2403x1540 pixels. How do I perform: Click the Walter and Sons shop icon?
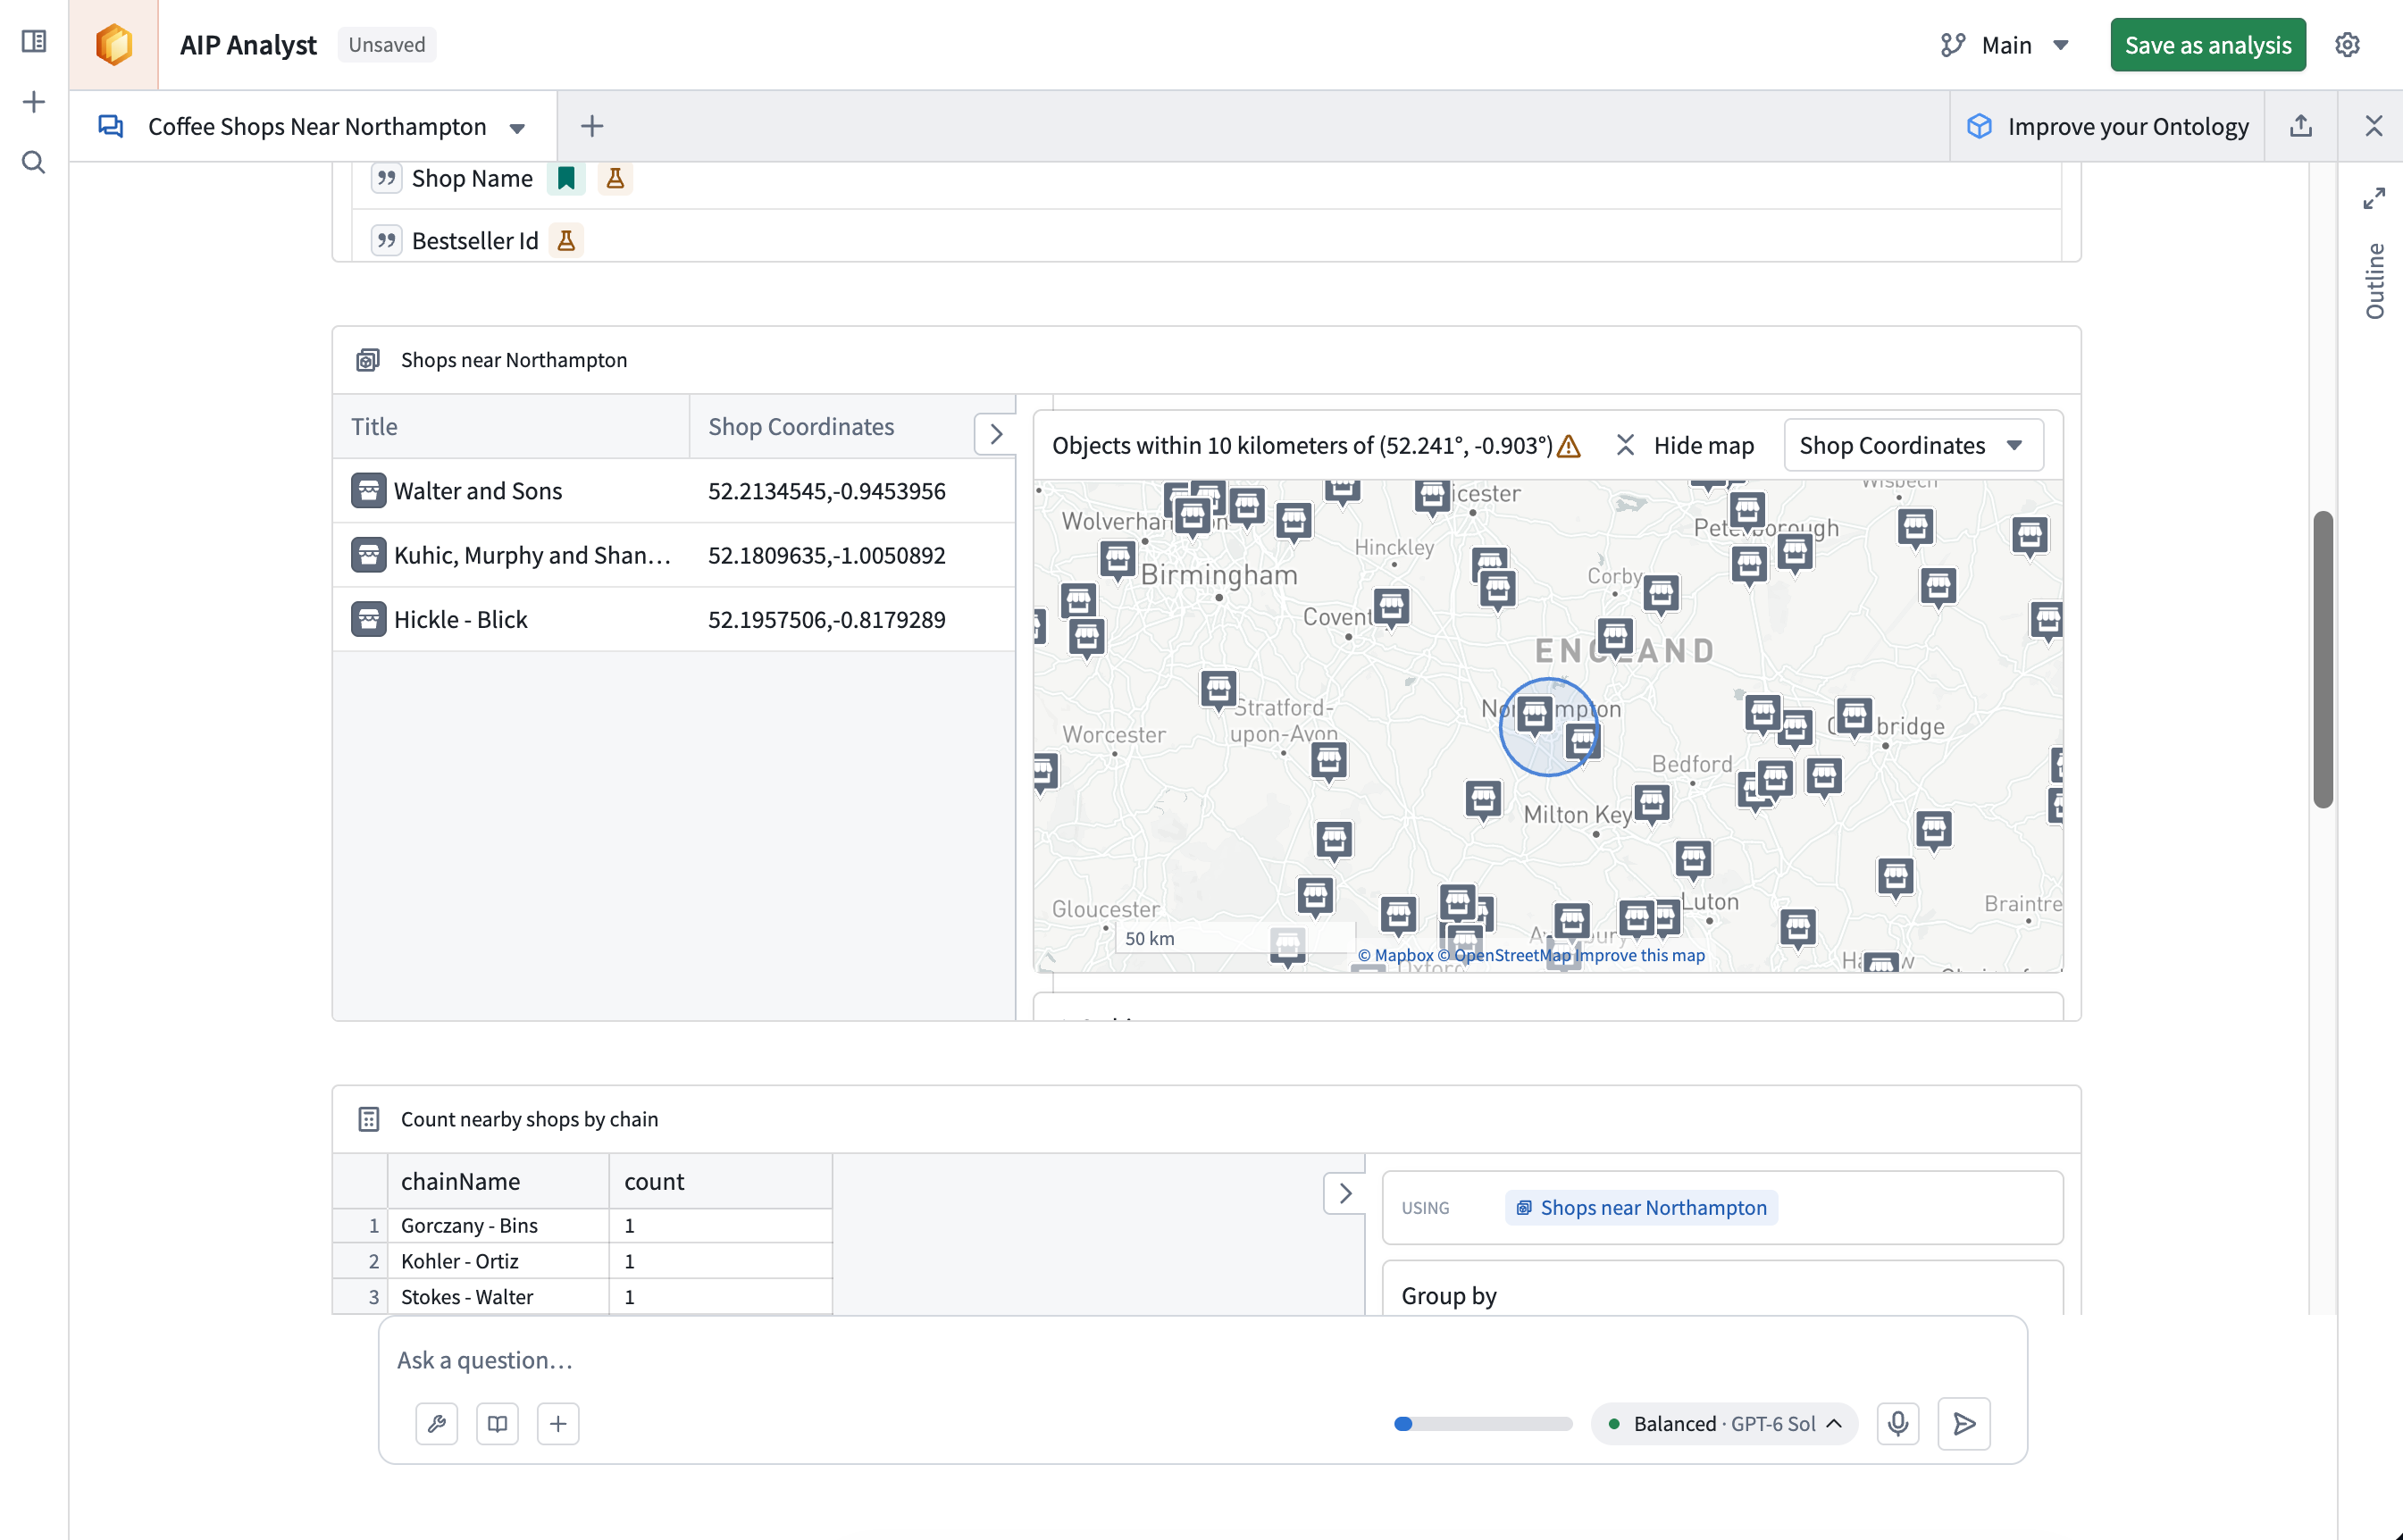point(368,491)
